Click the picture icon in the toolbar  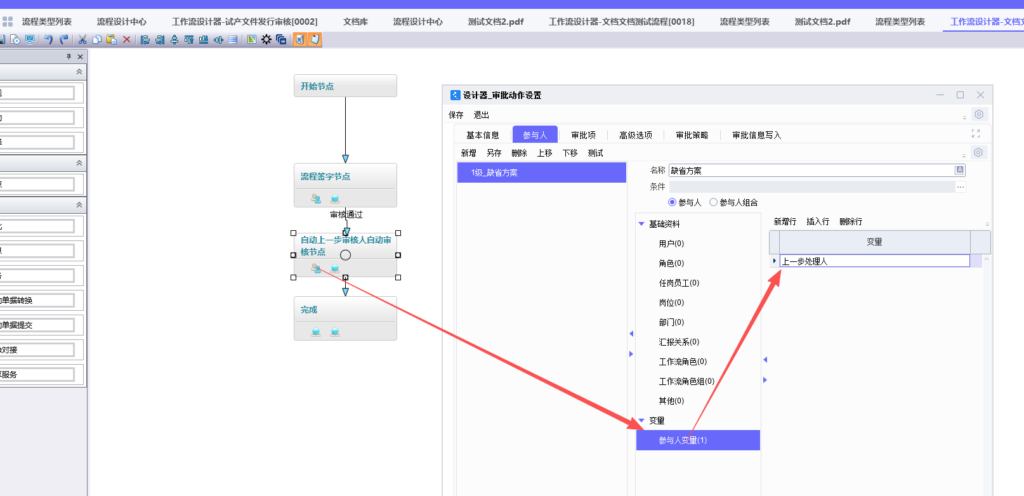[x=251, y=40]
